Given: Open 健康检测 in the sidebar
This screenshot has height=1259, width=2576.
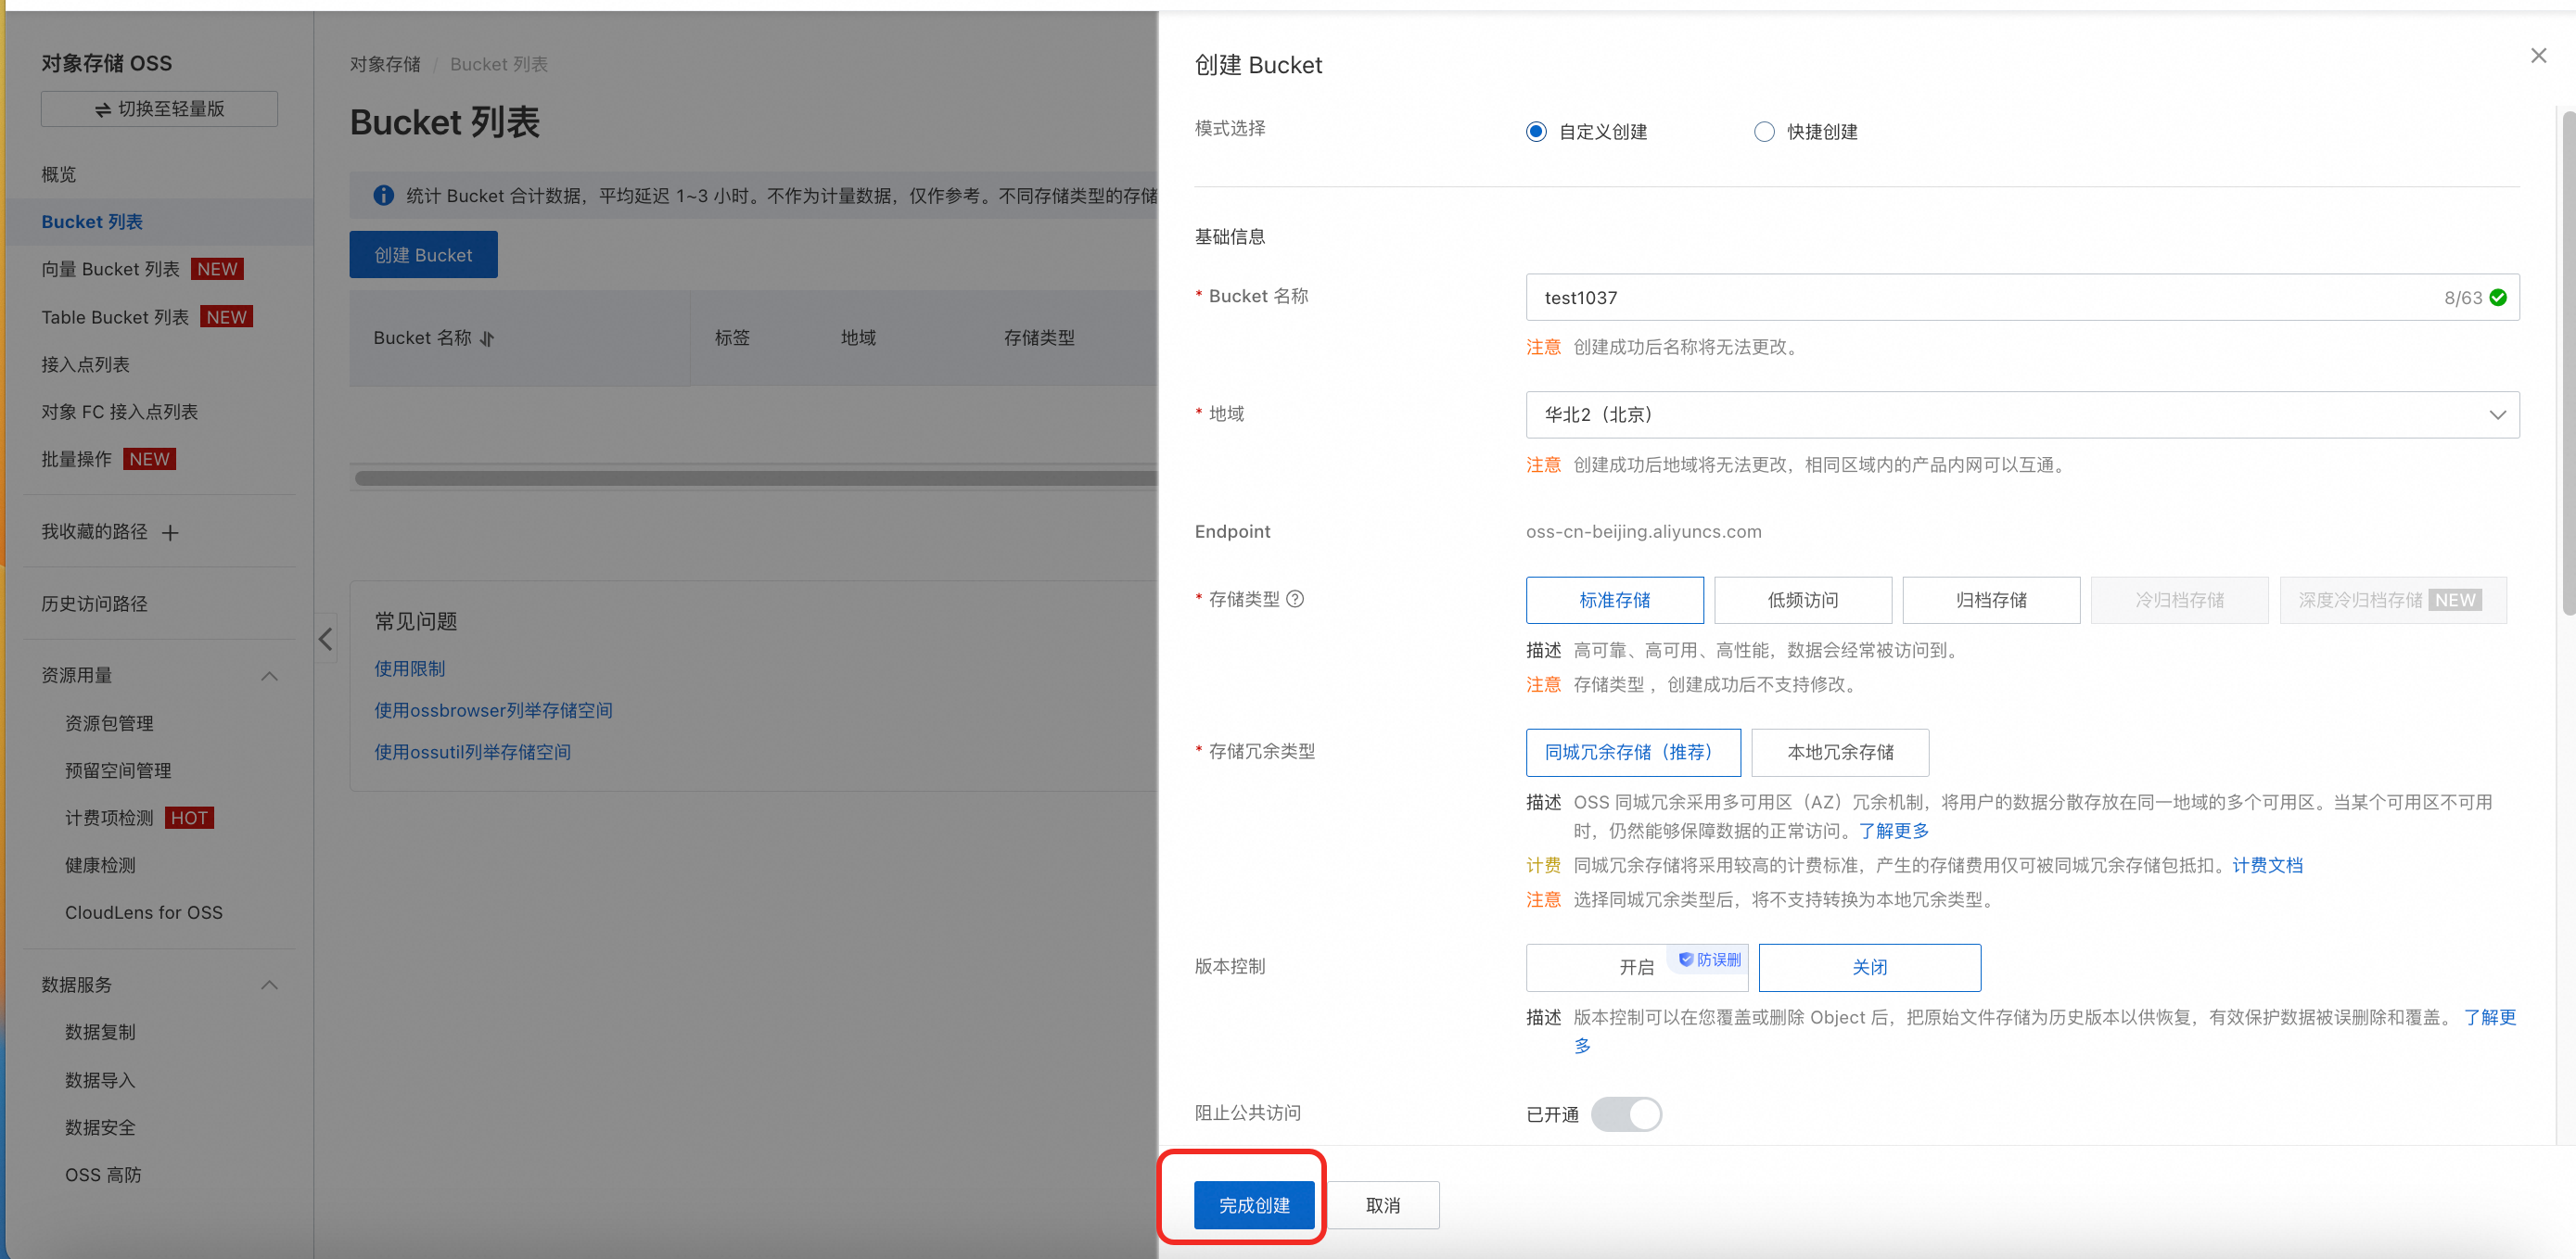Looking at the screenshot, I should coord(101,865).
